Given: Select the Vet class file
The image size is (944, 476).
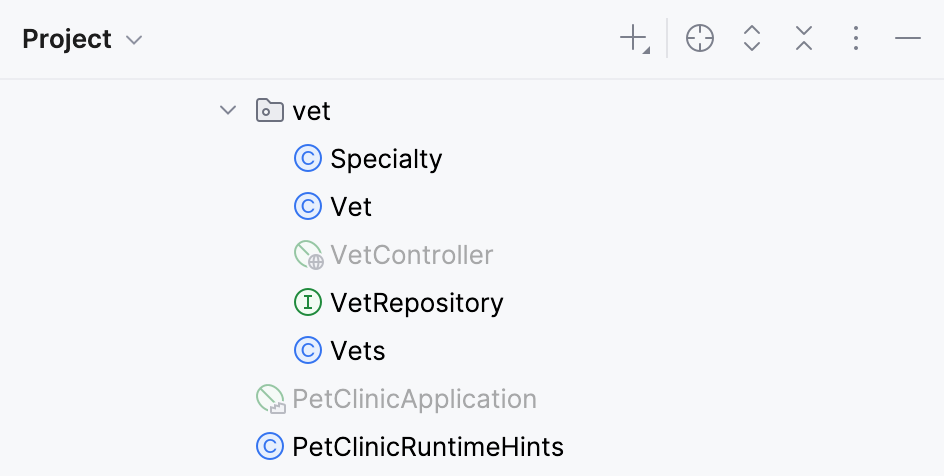Looking at the screenshot, I should coord(351,207).
